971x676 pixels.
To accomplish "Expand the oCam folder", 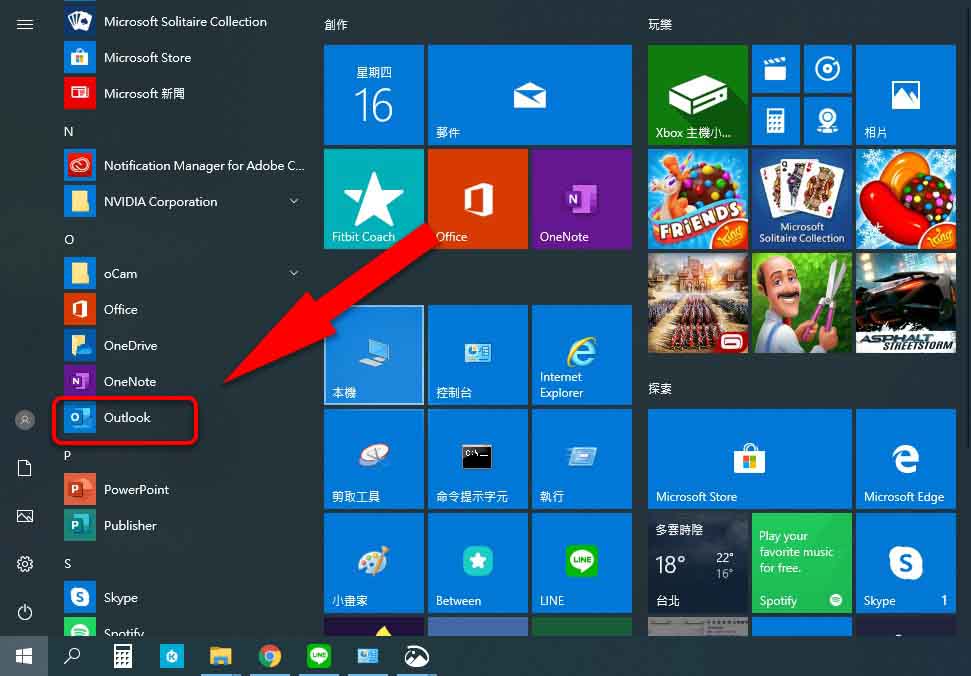I will coord(185,273).
